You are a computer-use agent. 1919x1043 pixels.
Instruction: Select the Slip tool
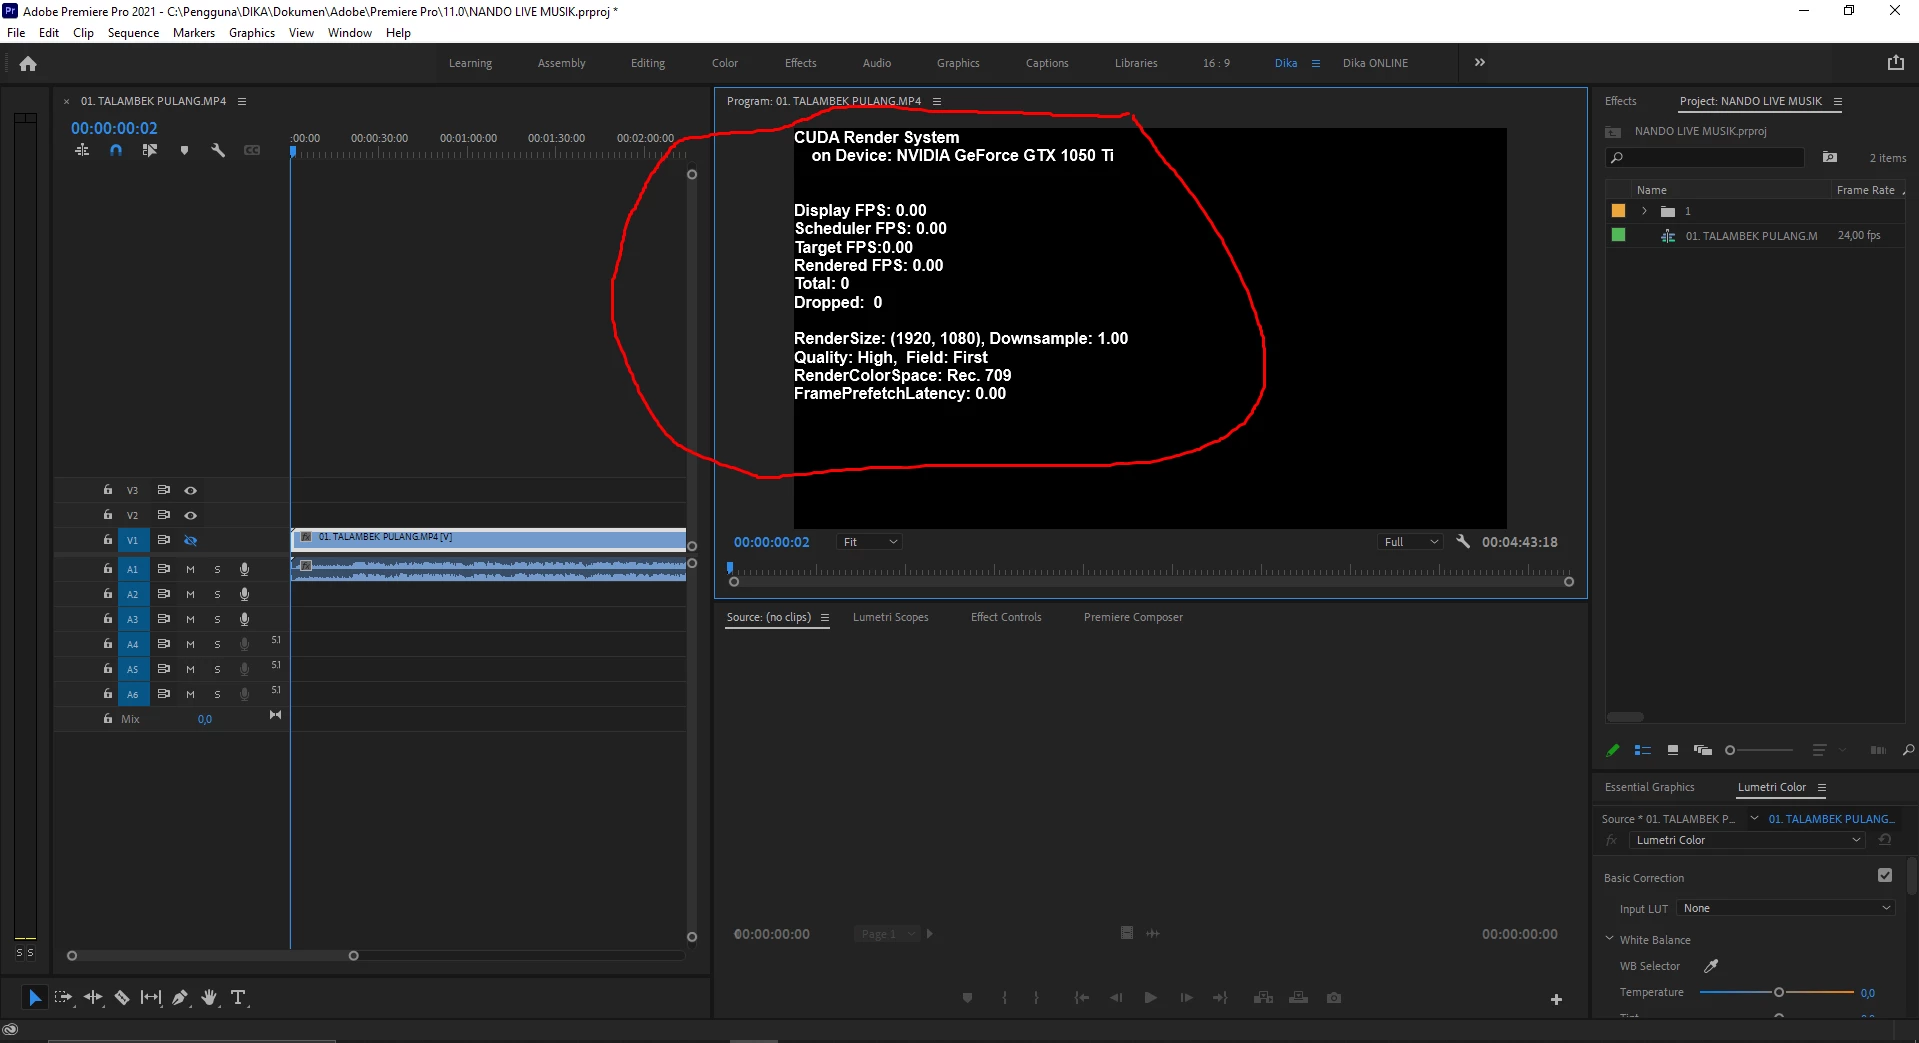click(151, 997)
